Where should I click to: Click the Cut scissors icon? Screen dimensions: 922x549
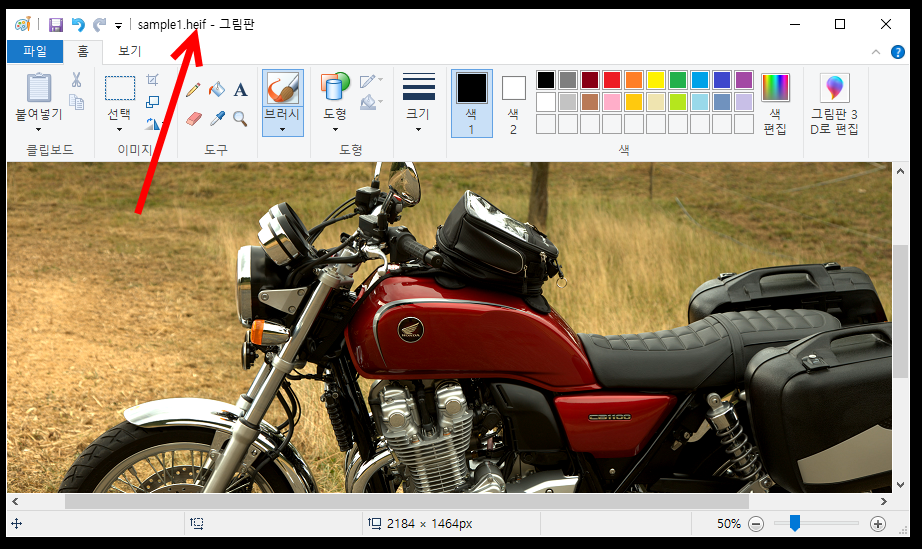coord(76,80)
